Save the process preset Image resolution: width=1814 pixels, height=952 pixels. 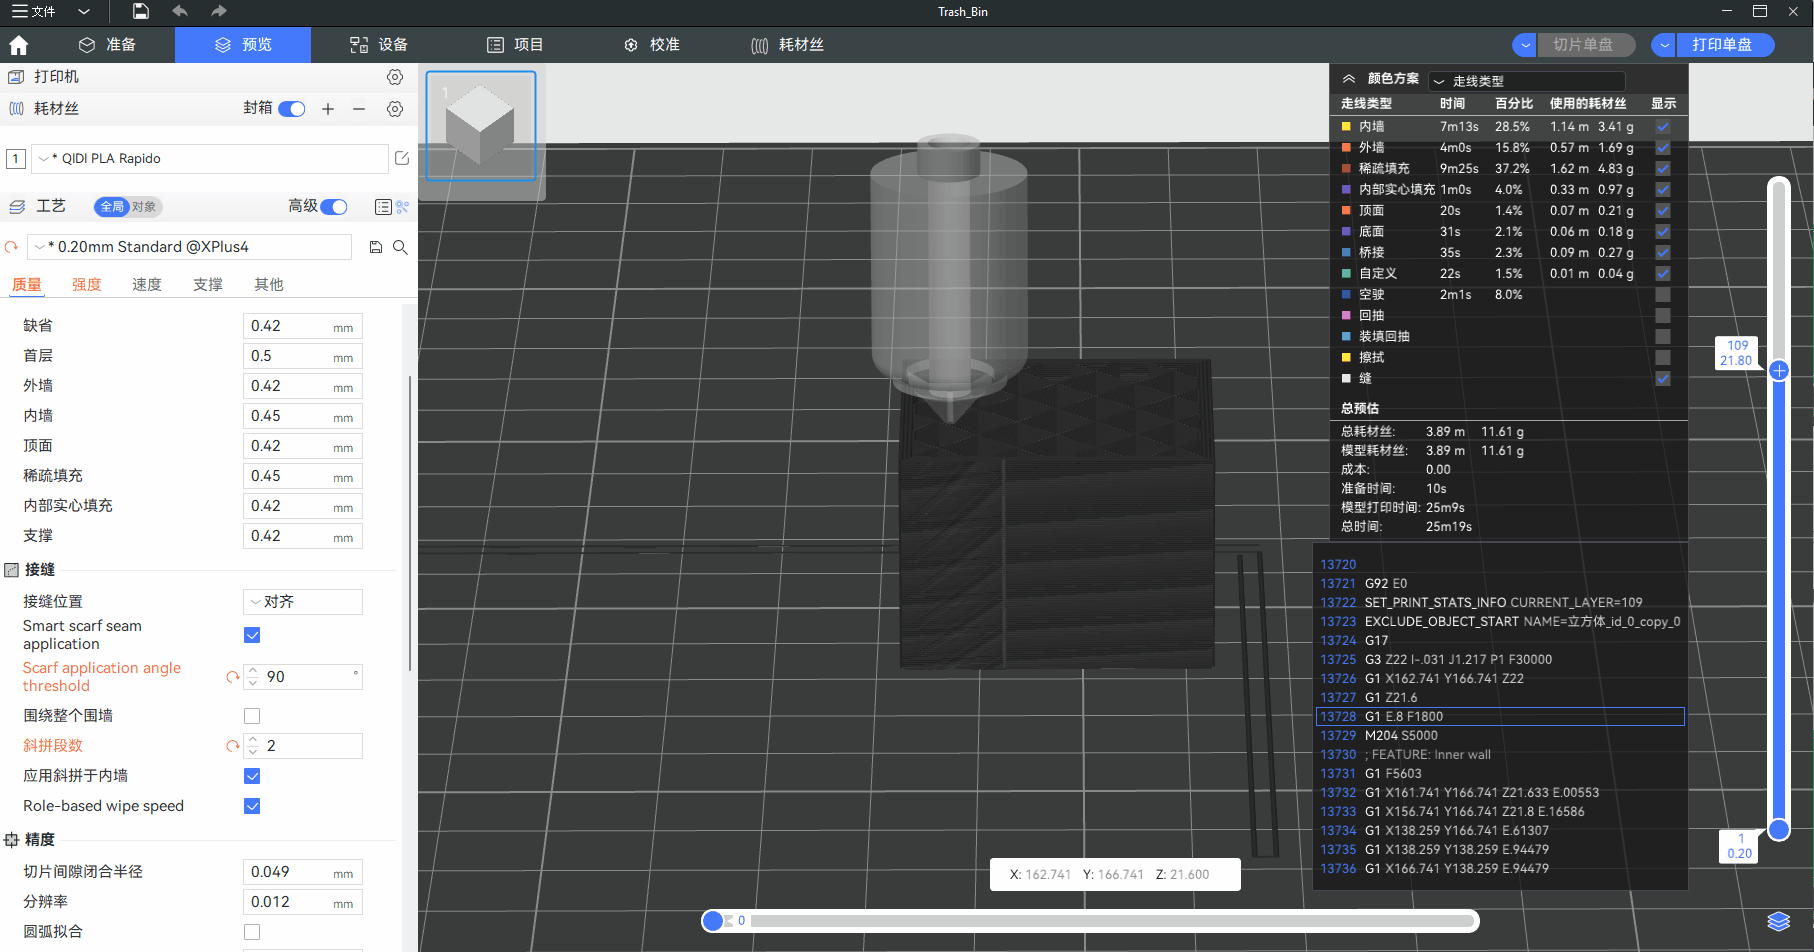point(376,247)
